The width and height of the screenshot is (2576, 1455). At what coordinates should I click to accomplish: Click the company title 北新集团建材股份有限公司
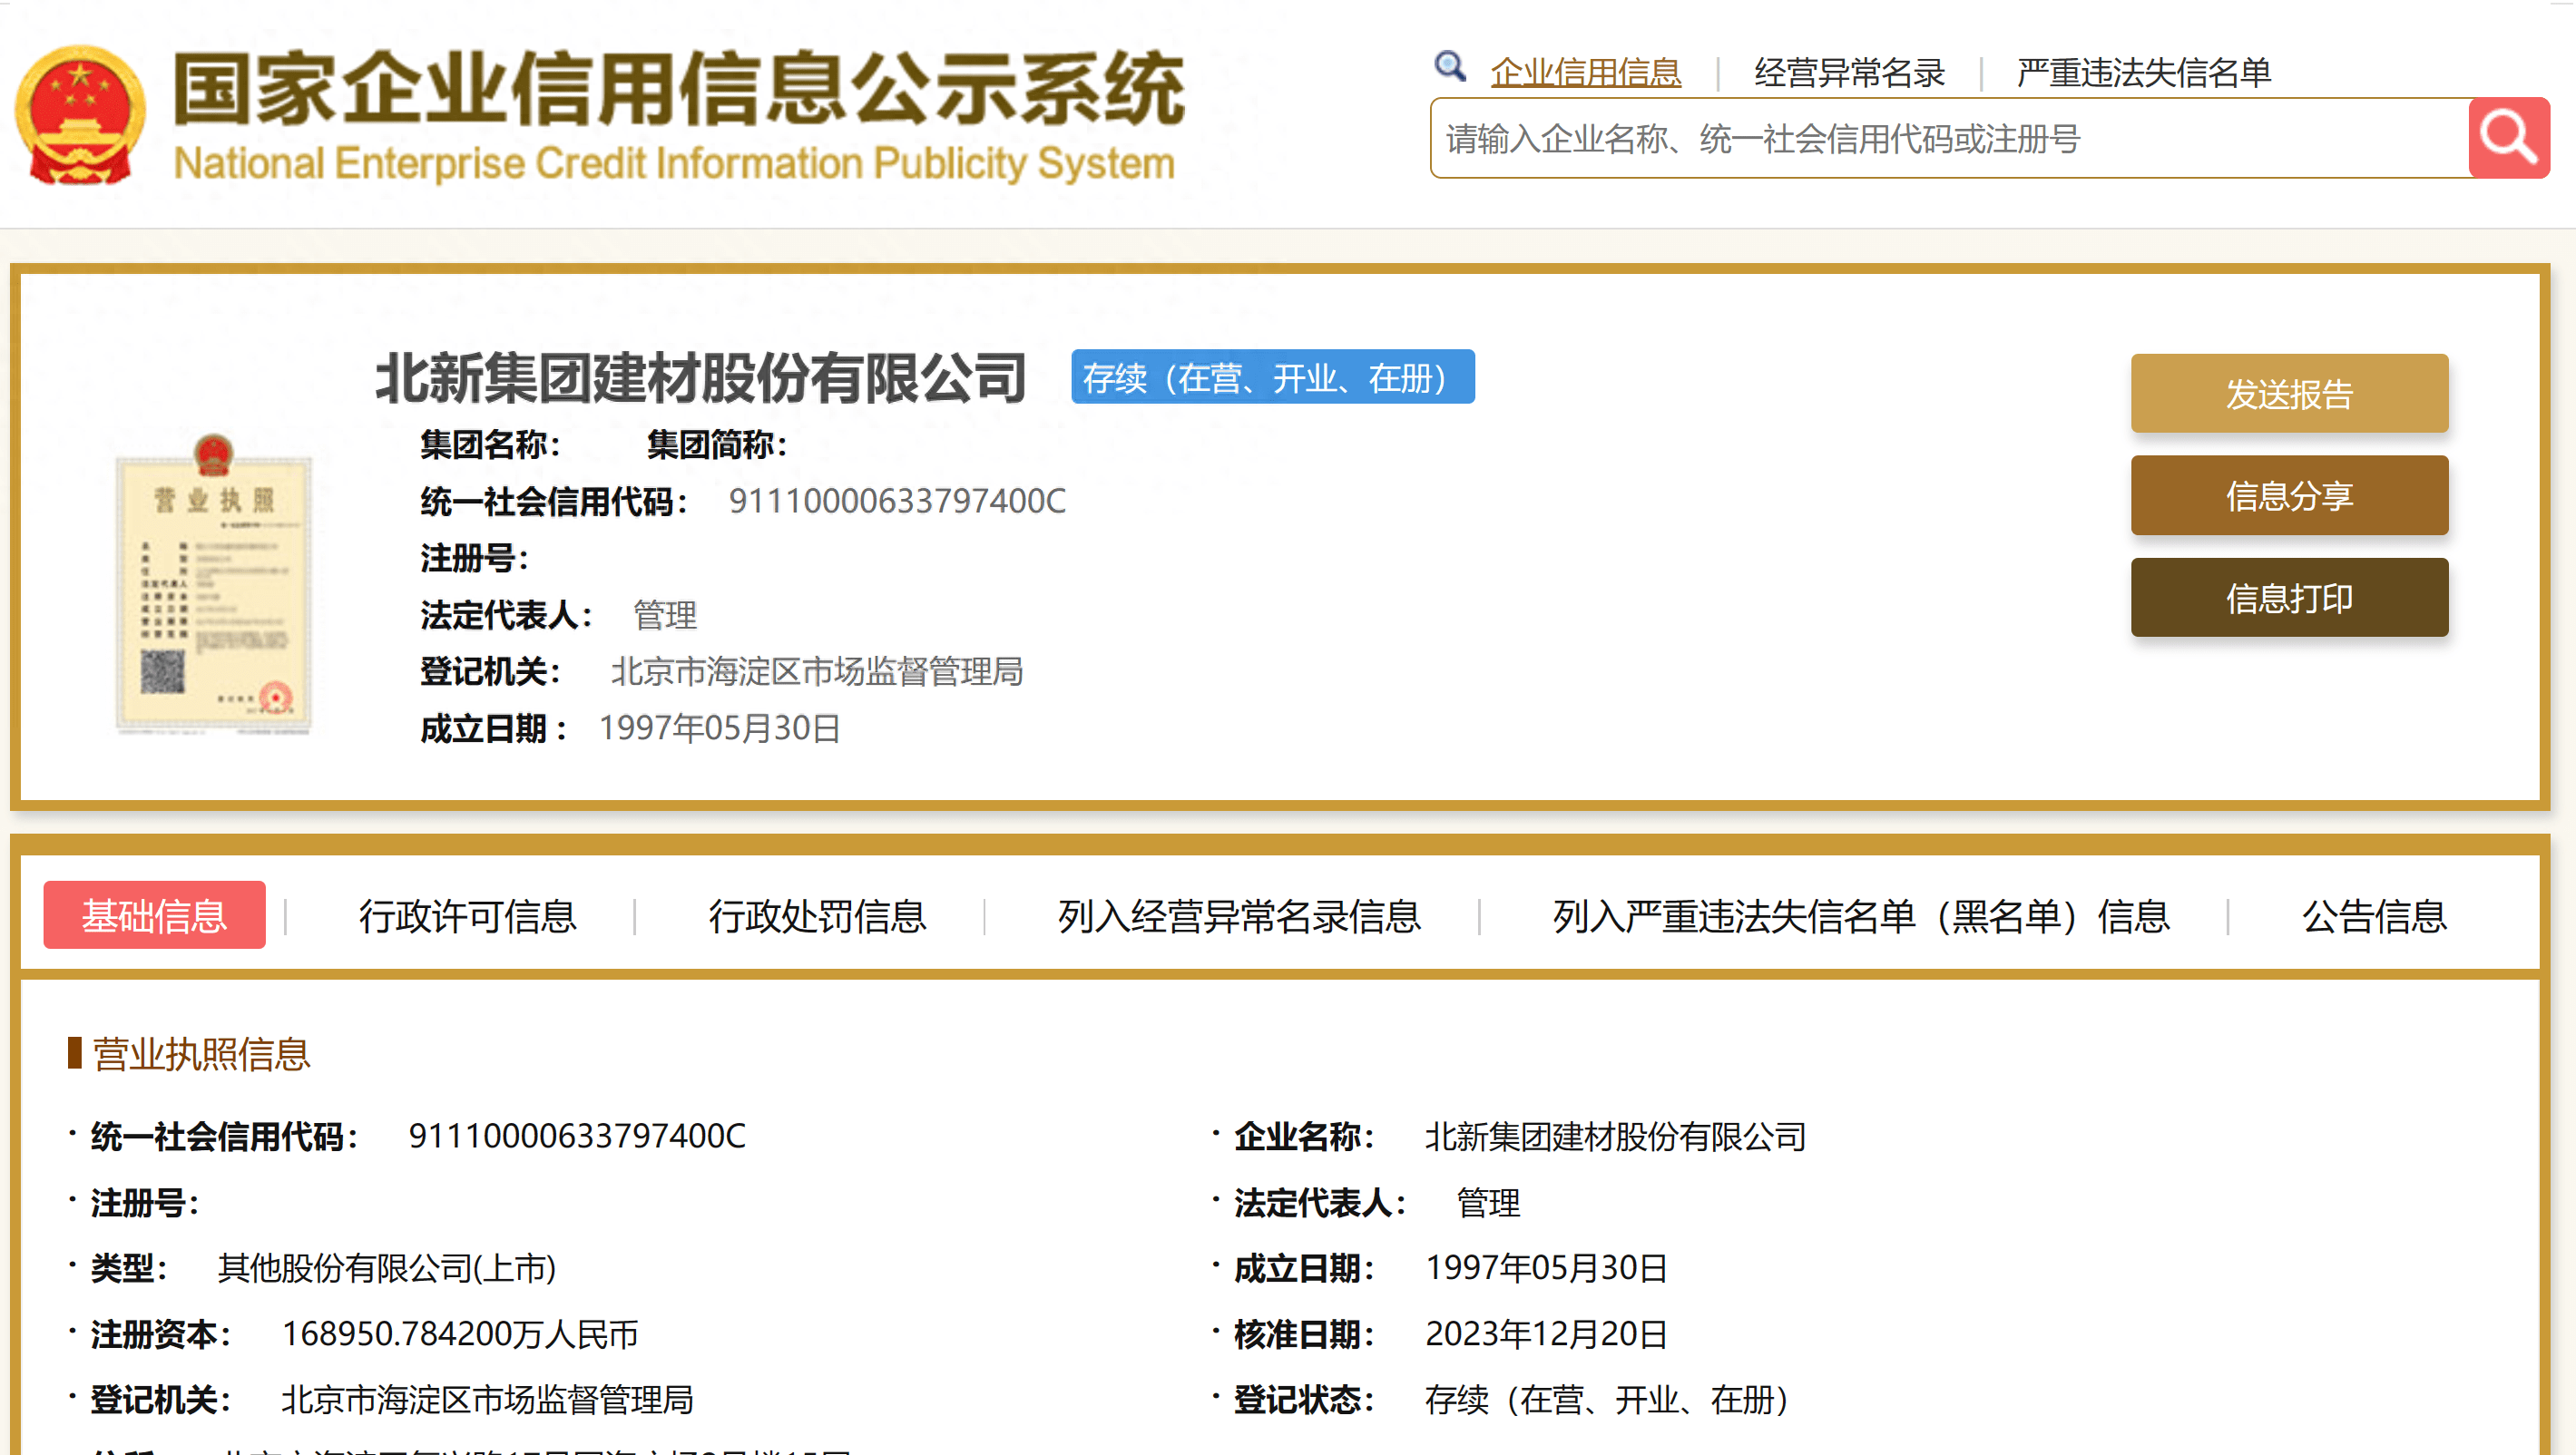point(701,378)
